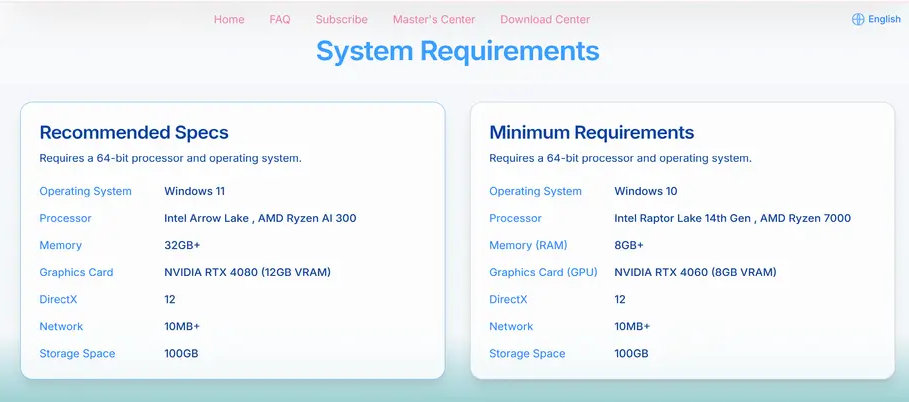Select the Windows 10 value
Image resolution: width=909 pixels, height=402 pixels.
point(645,191)
